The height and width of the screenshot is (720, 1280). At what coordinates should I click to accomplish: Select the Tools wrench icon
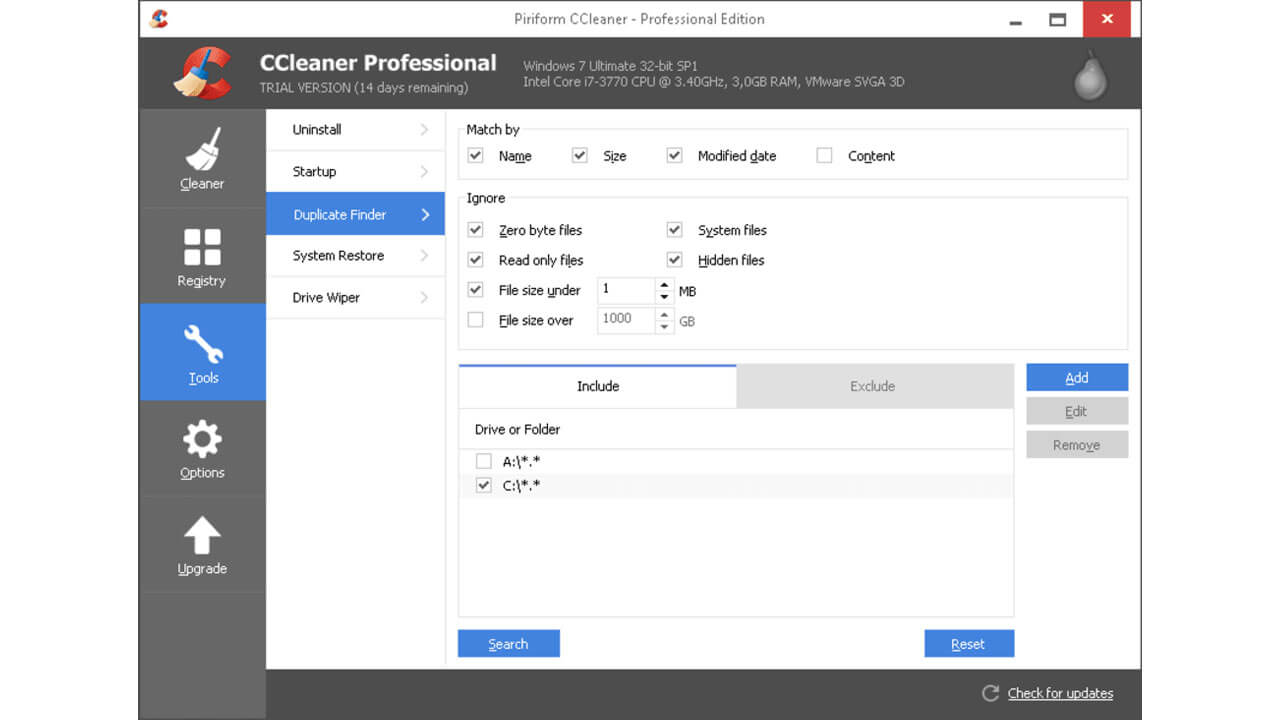[x=202, y=350]
